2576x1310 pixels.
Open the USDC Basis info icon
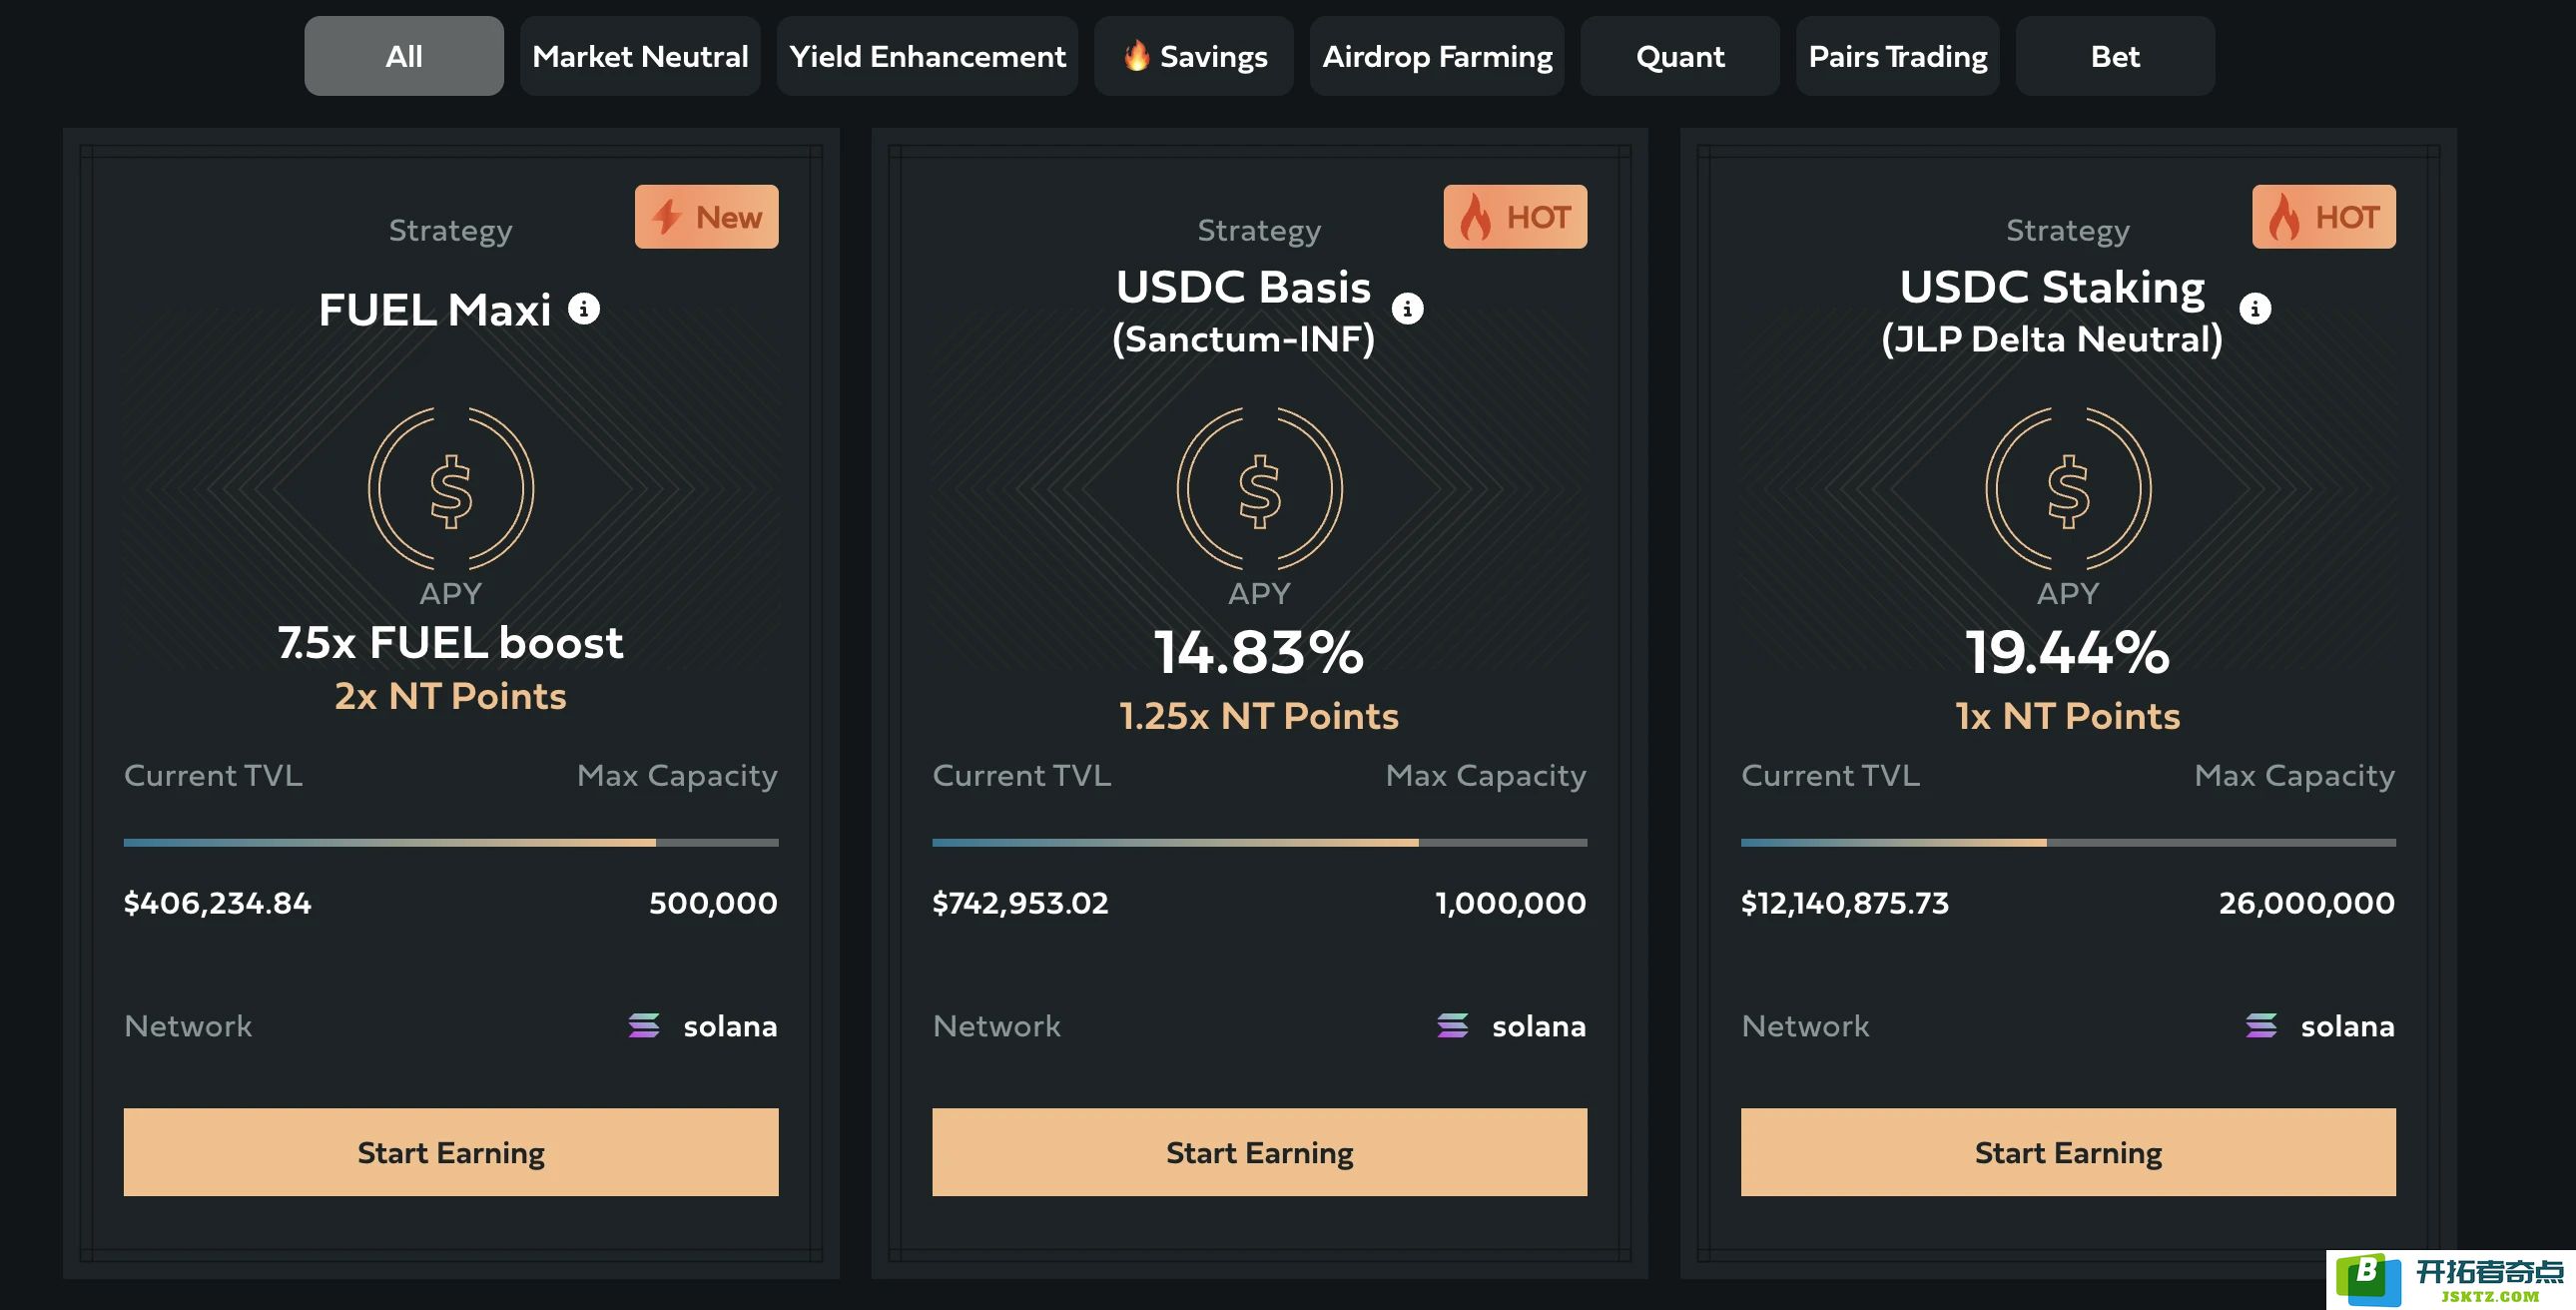[1407, 309]
